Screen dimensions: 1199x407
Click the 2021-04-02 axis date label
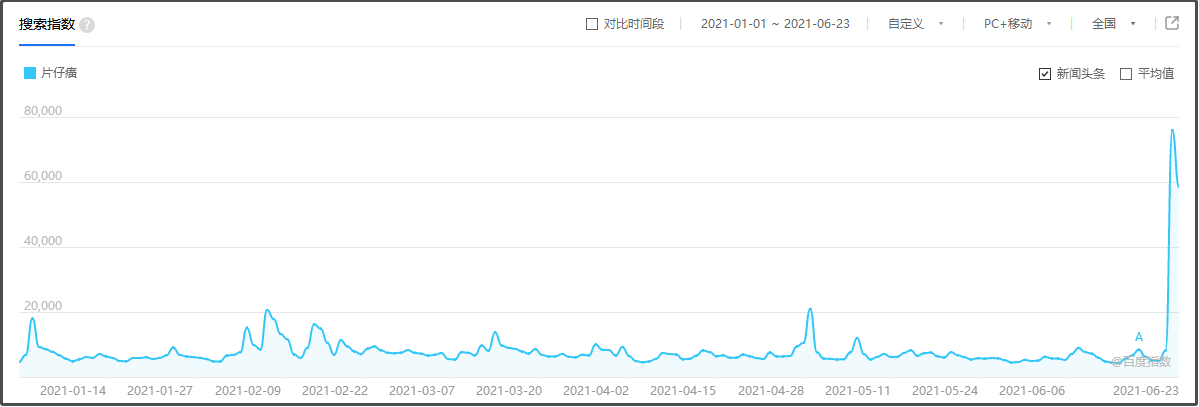(596, 390)
